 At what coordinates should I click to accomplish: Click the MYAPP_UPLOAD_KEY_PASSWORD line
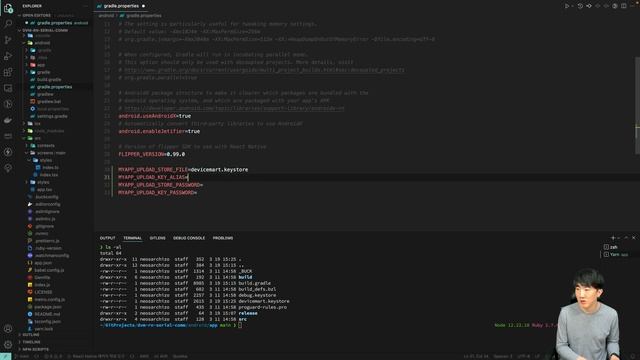coord(158,193)
